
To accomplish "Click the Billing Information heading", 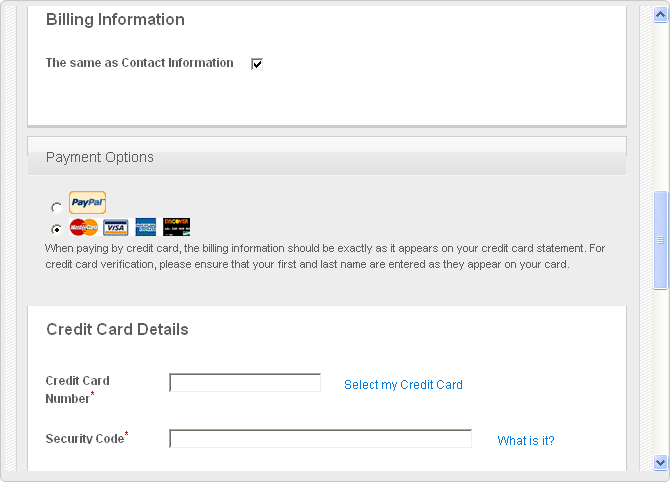I will (115, 20).
